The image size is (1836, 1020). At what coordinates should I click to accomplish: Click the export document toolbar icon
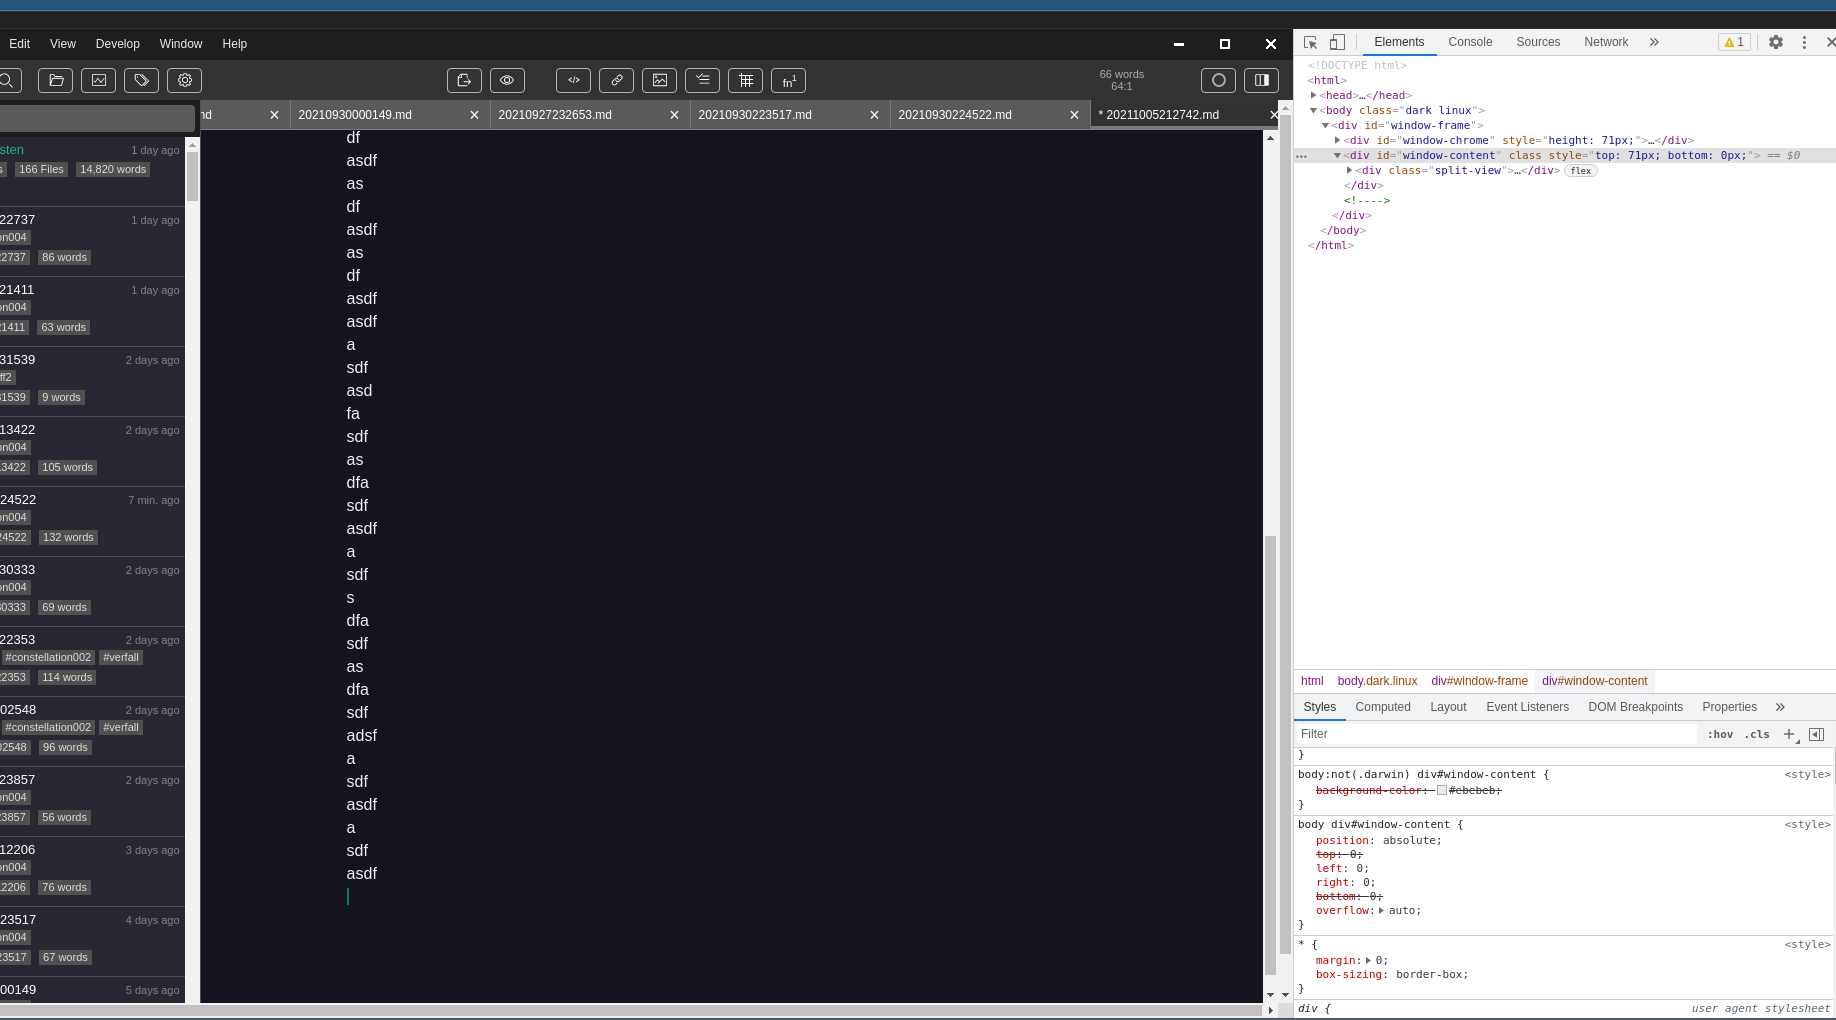tap(464, 80)
